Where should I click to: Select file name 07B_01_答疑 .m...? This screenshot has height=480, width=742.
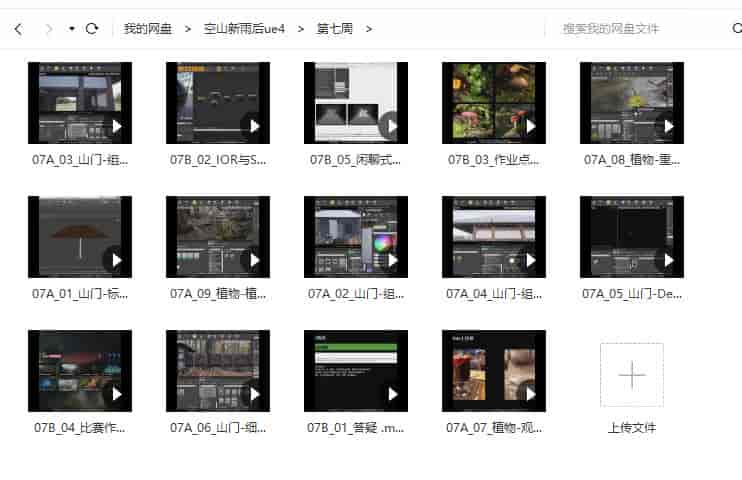click(x=356, y=428)
